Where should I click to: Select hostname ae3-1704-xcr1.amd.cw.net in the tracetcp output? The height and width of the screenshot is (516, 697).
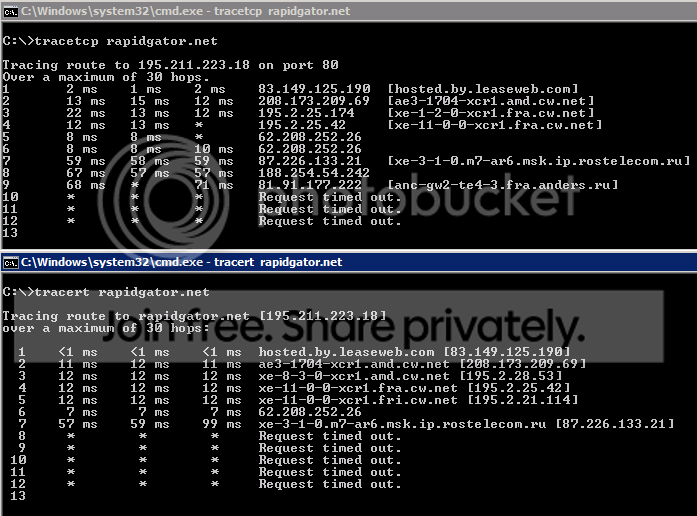pos(491,101)
